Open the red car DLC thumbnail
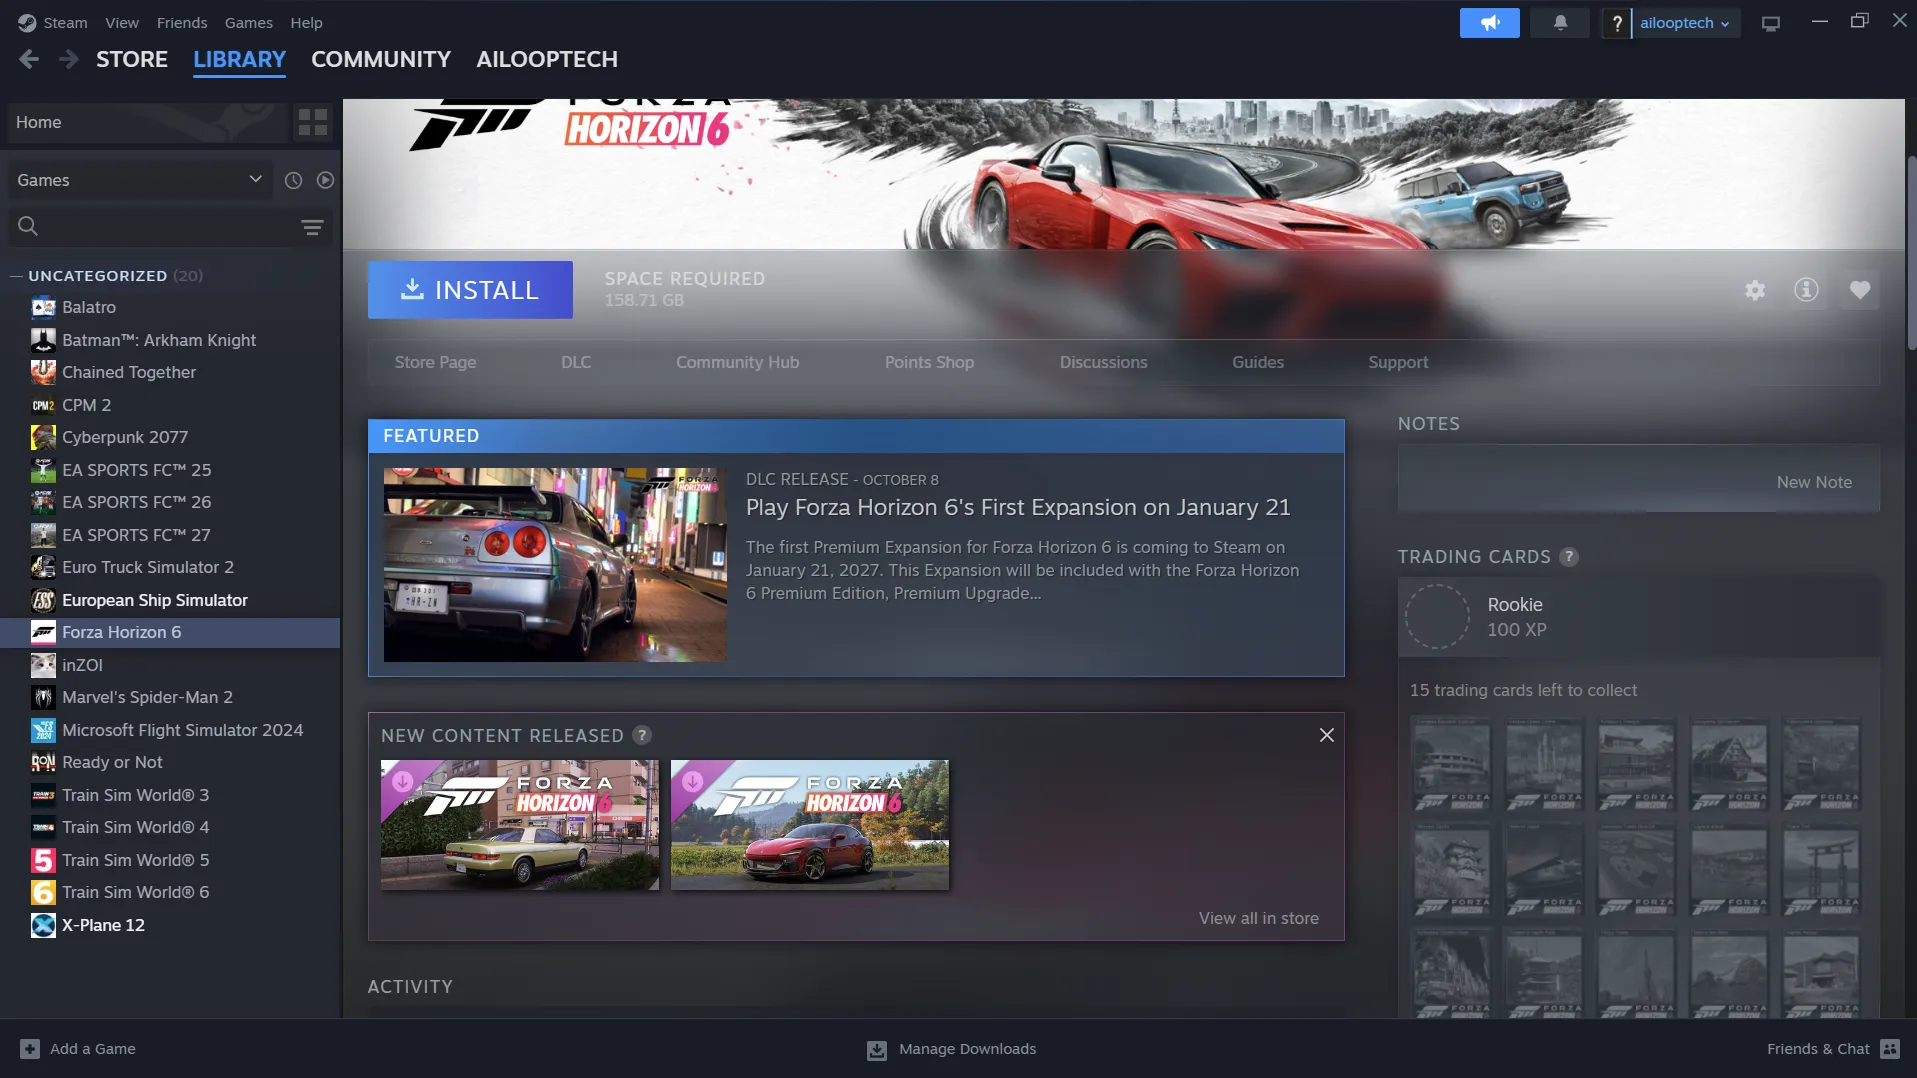The height and width of the screenshot is (1078, 1917). coord(809,825)
